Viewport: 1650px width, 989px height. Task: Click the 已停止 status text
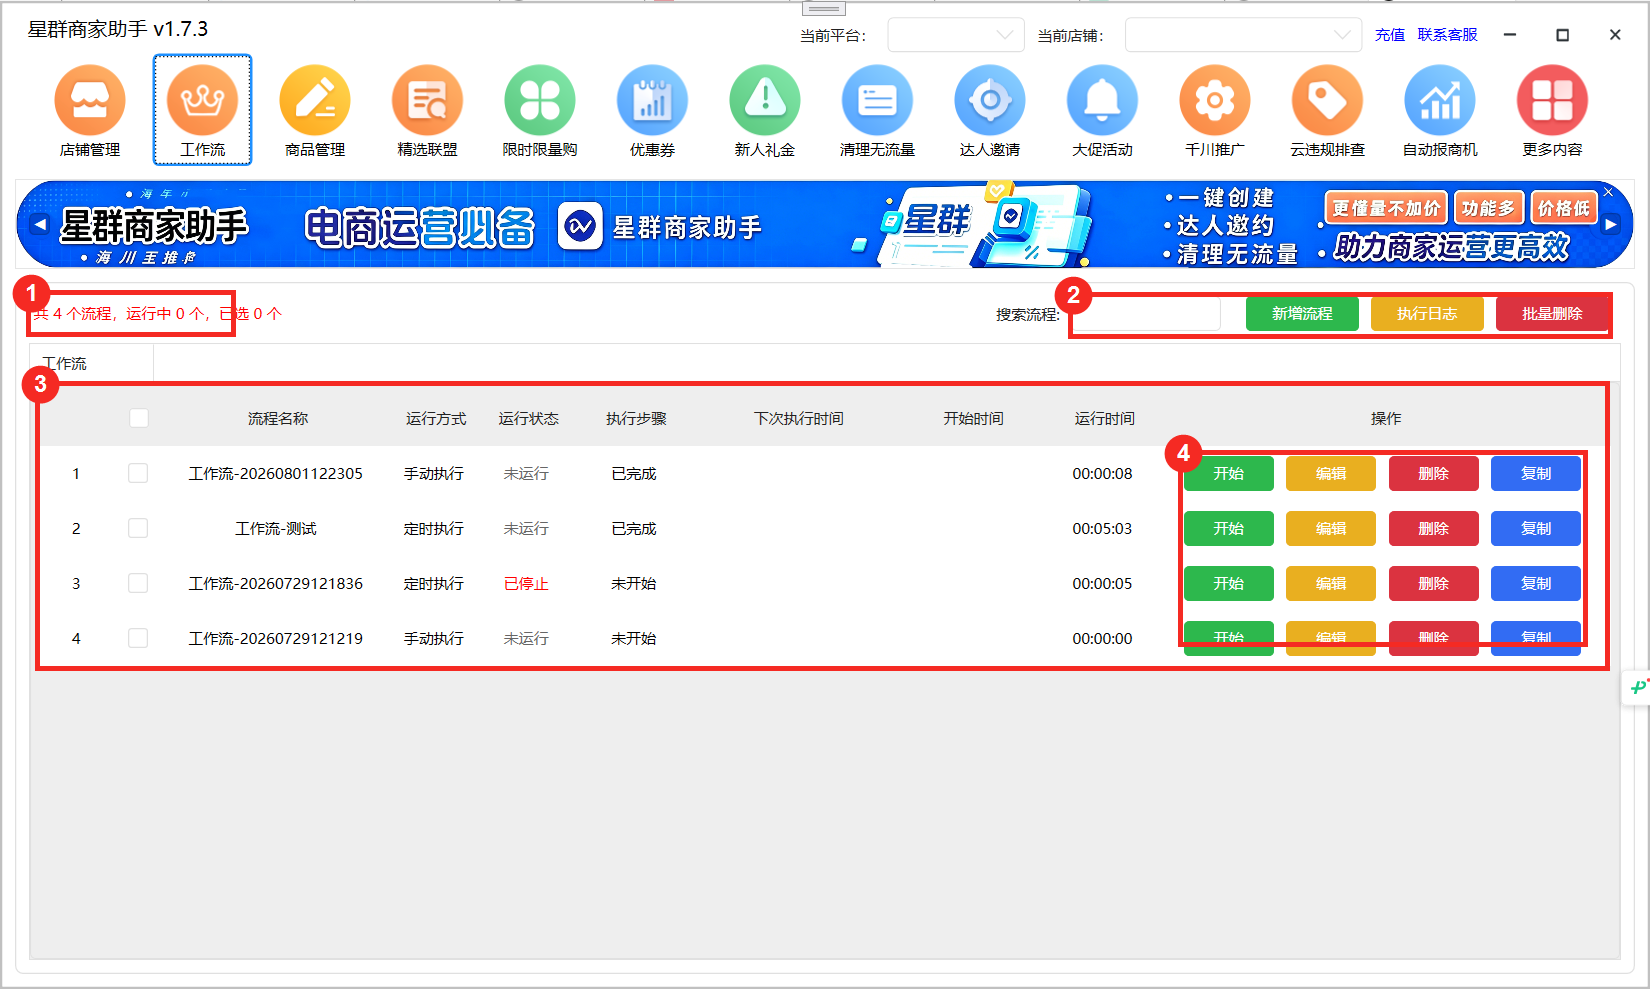[x=526, y=584]
